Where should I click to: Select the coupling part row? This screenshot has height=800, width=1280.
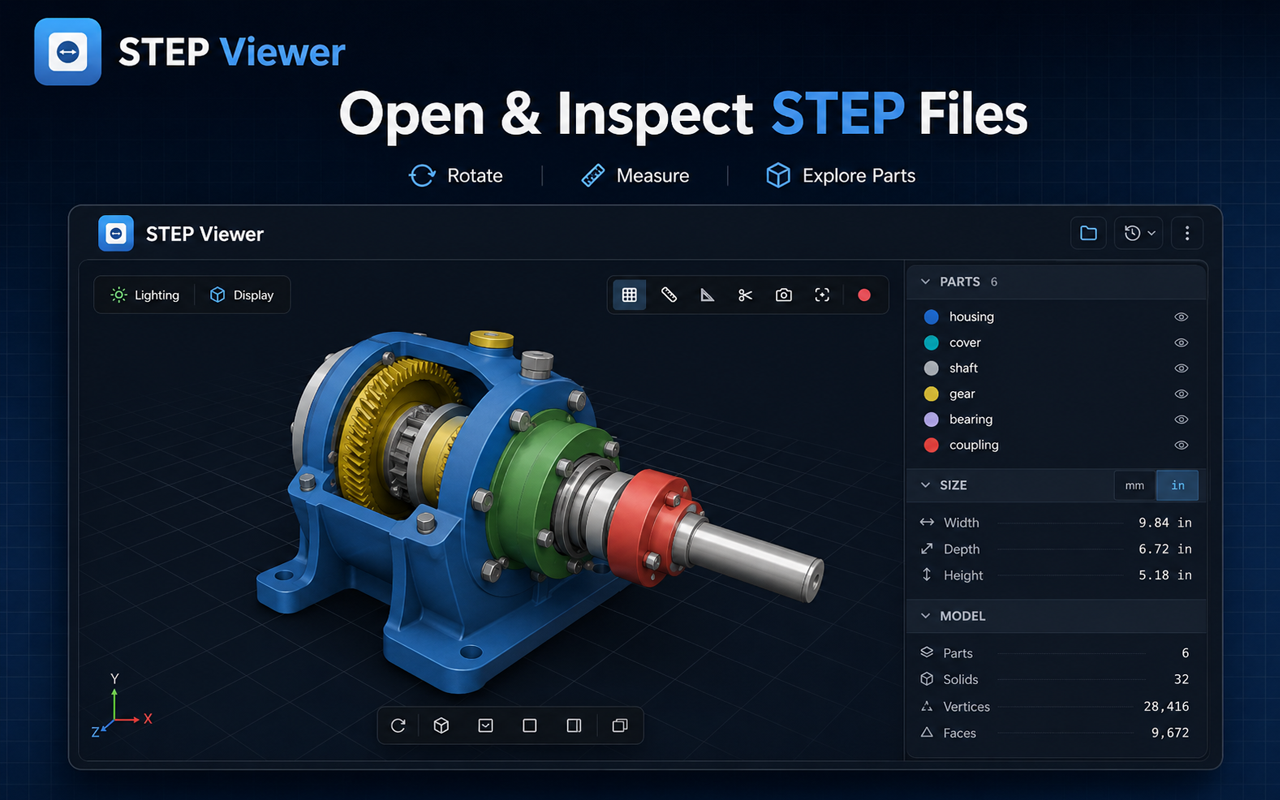[1056, 445]
